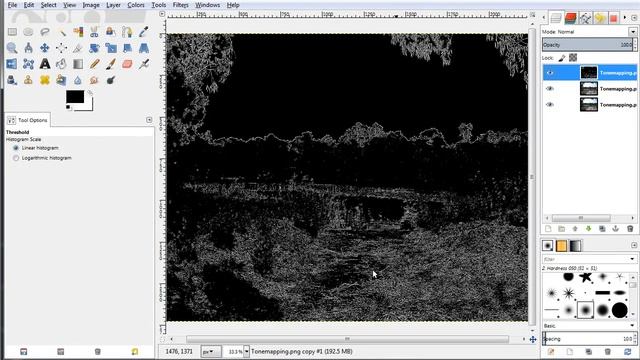Viewport: 640px width, 360px height.
Task: Select the Blend gradient tool
Action: [x=78, y=64]
